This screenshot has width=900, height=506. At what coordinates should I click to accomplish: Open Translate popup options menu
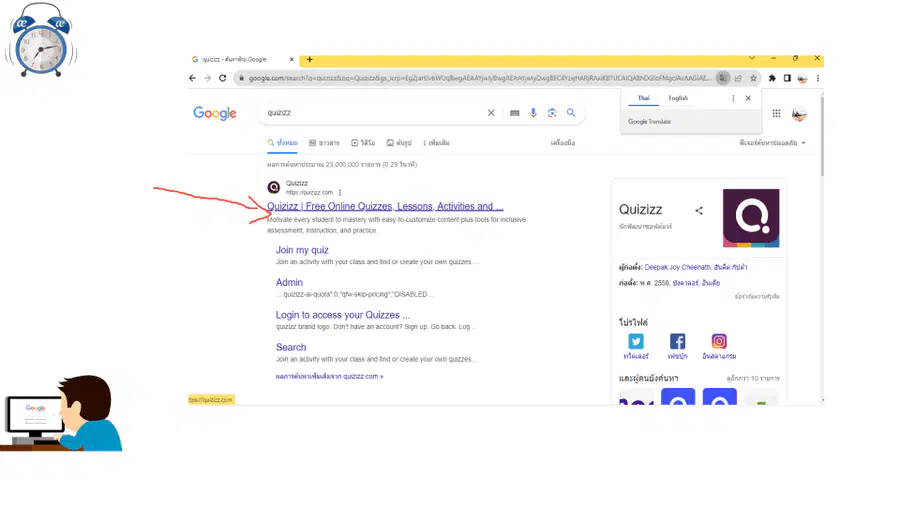coord(733,98)
